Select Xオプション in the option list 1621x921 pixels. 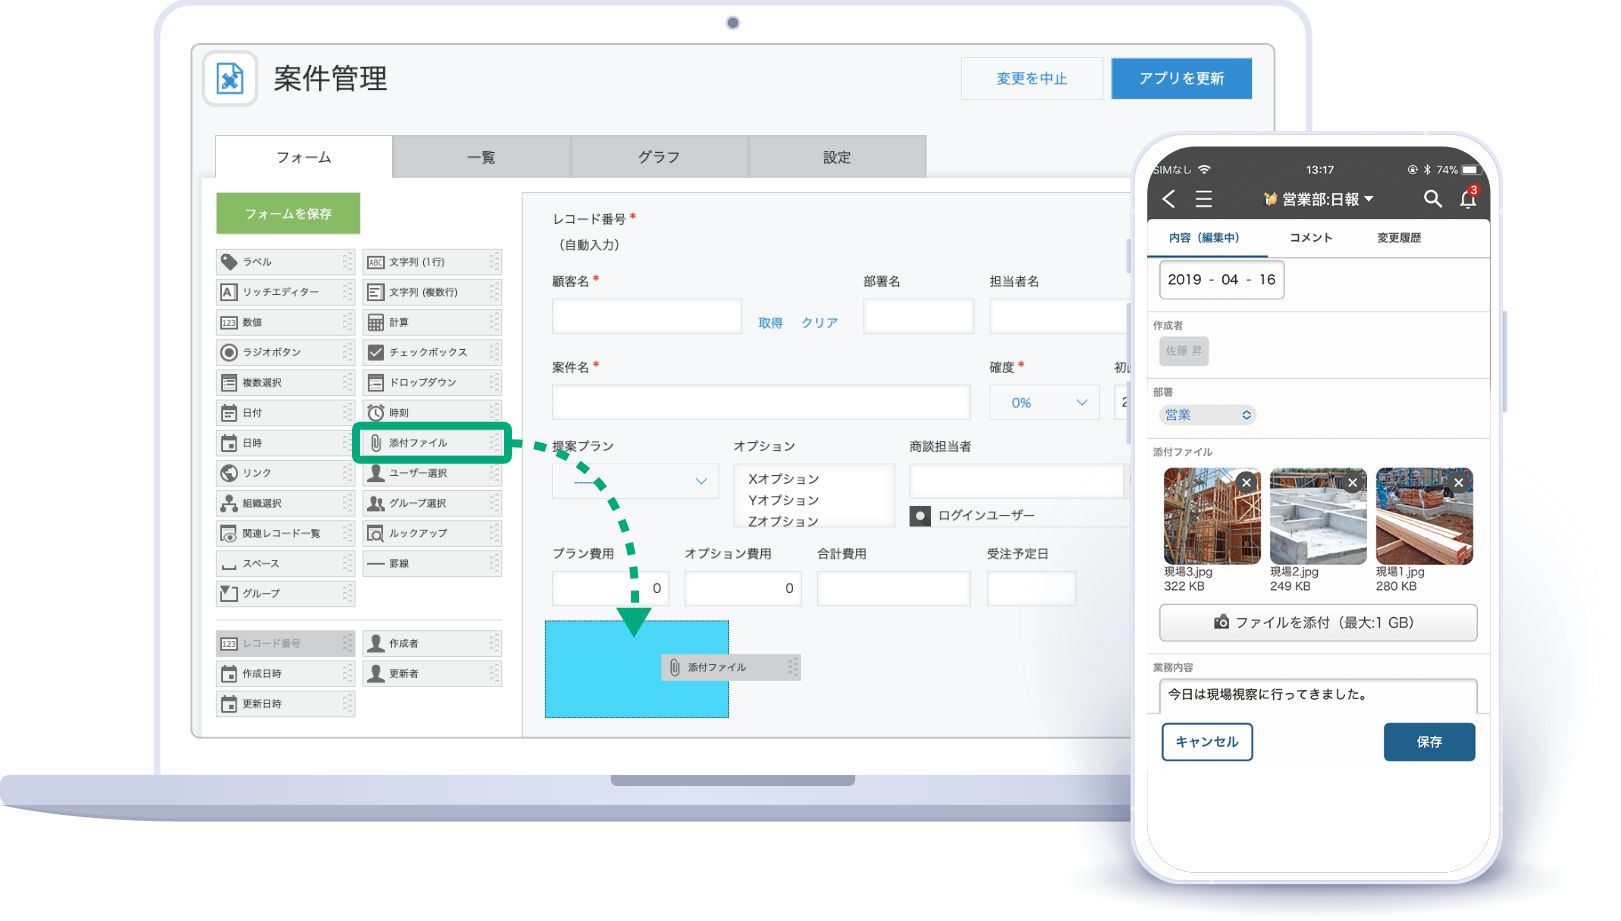click(x=783, y=479)
